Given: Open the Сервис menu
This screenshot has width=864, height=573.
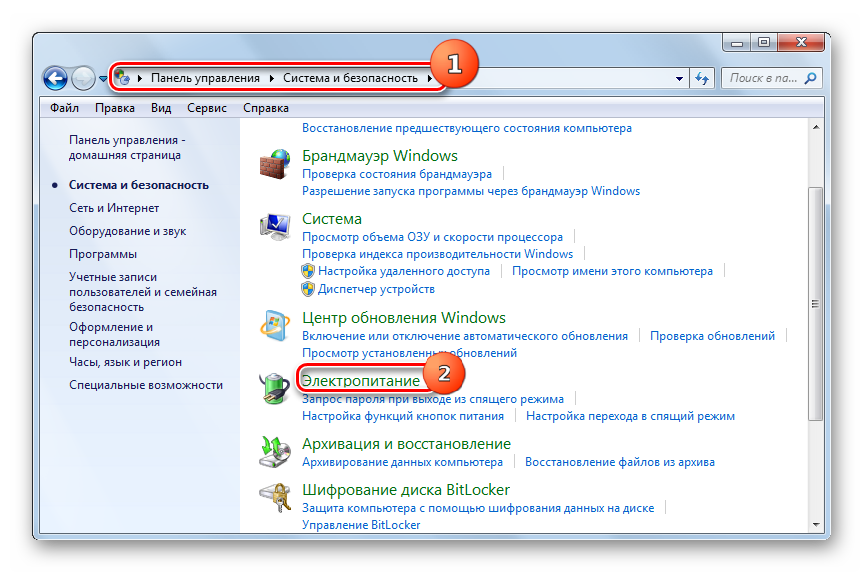Looking at the screenshot, I should coord(207,108).
